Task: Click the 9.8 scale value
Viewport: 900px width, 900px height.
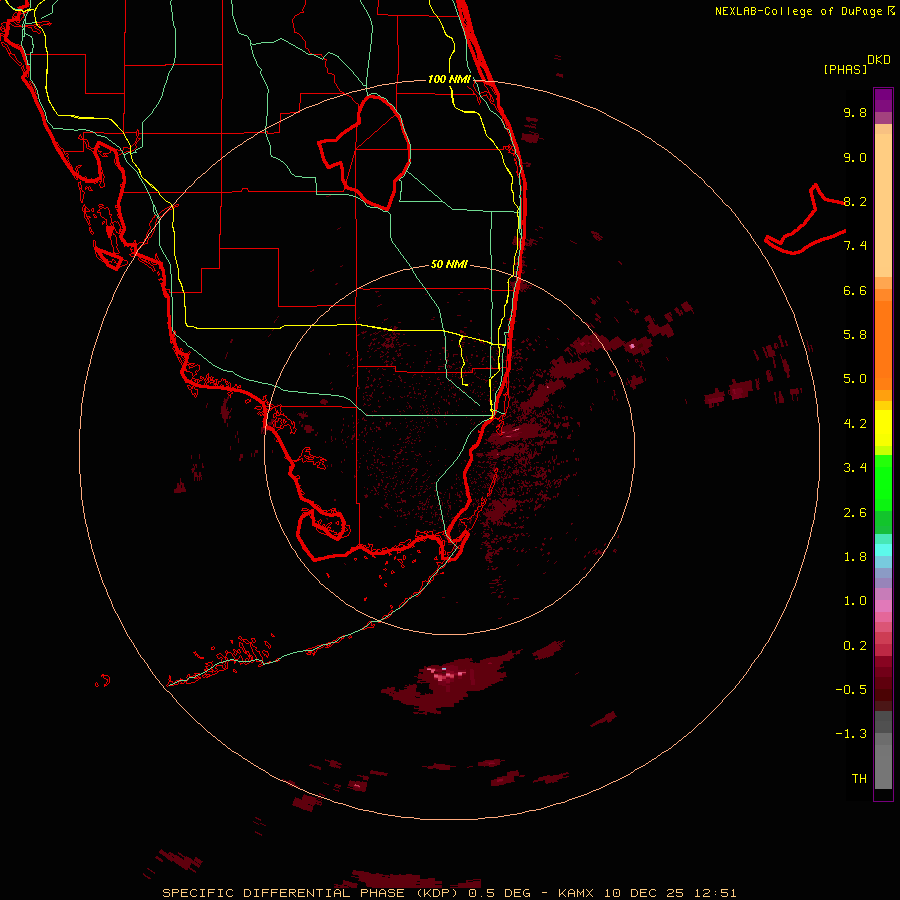Action: pyautogui.click(x=855, y=112)
